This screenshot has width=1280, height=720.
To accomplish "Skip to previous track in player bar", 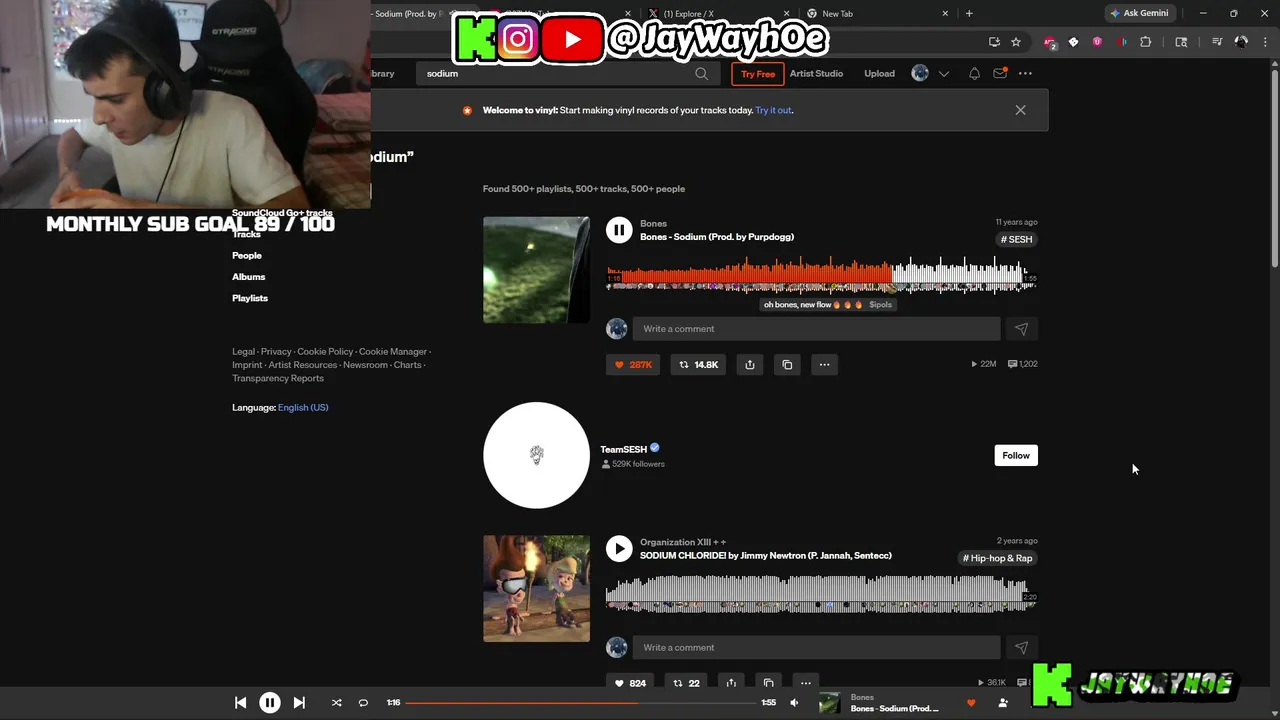I will pyautogui.click(x=240, y=703).
